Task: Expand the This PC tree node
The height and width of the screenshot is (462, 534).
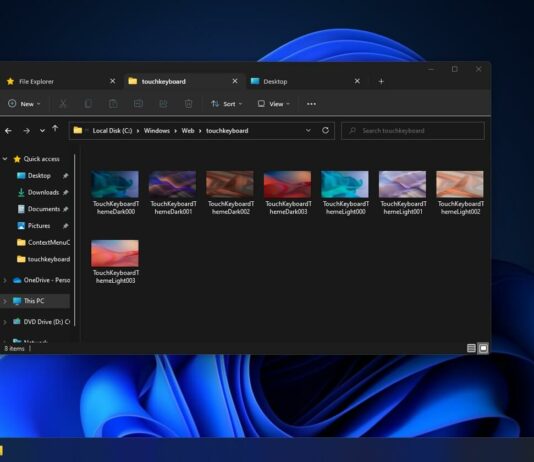Action: (x=5, y=301)
